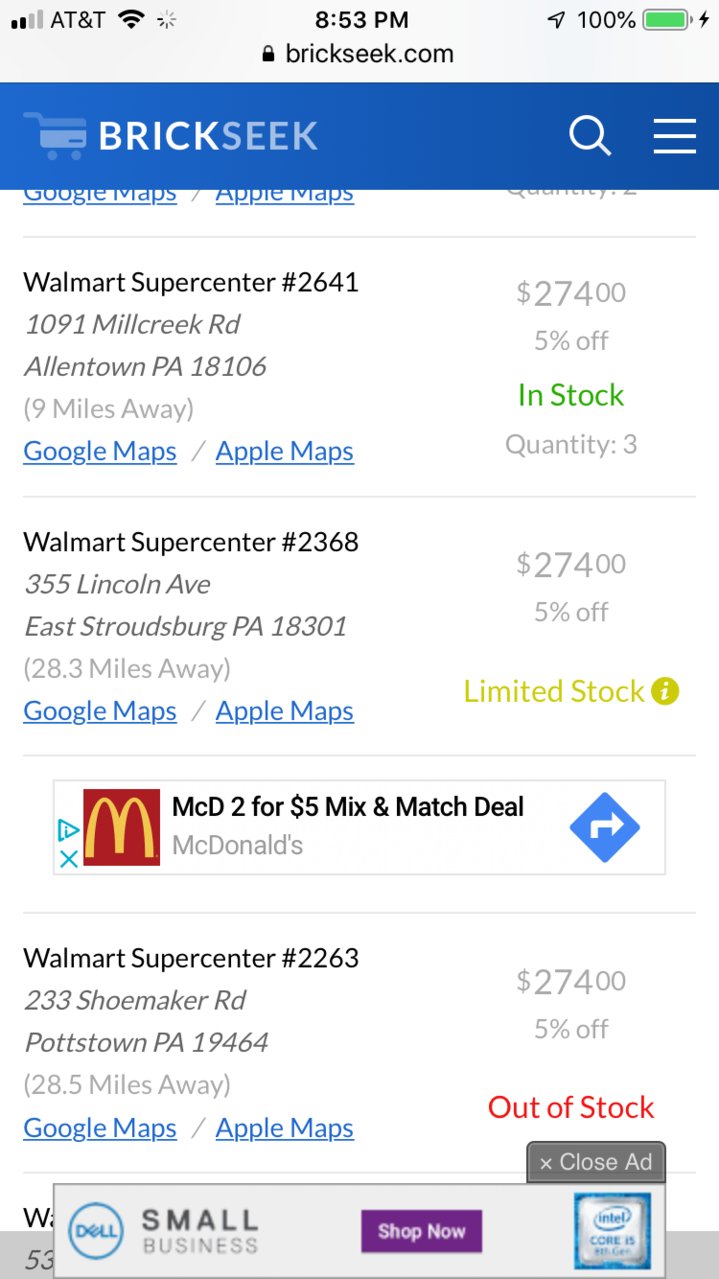This screenshot has width=719, height=1279.
Task: Open Apple Maps for the East Stroudsburg store
Action: coord(285,711)
